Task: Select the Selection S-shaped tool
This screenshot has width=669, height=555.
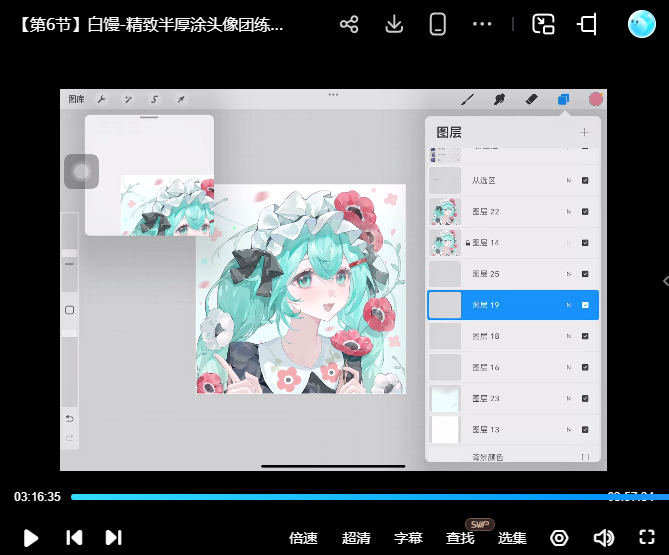Action: pyautogui.click(x=154, y=99)
